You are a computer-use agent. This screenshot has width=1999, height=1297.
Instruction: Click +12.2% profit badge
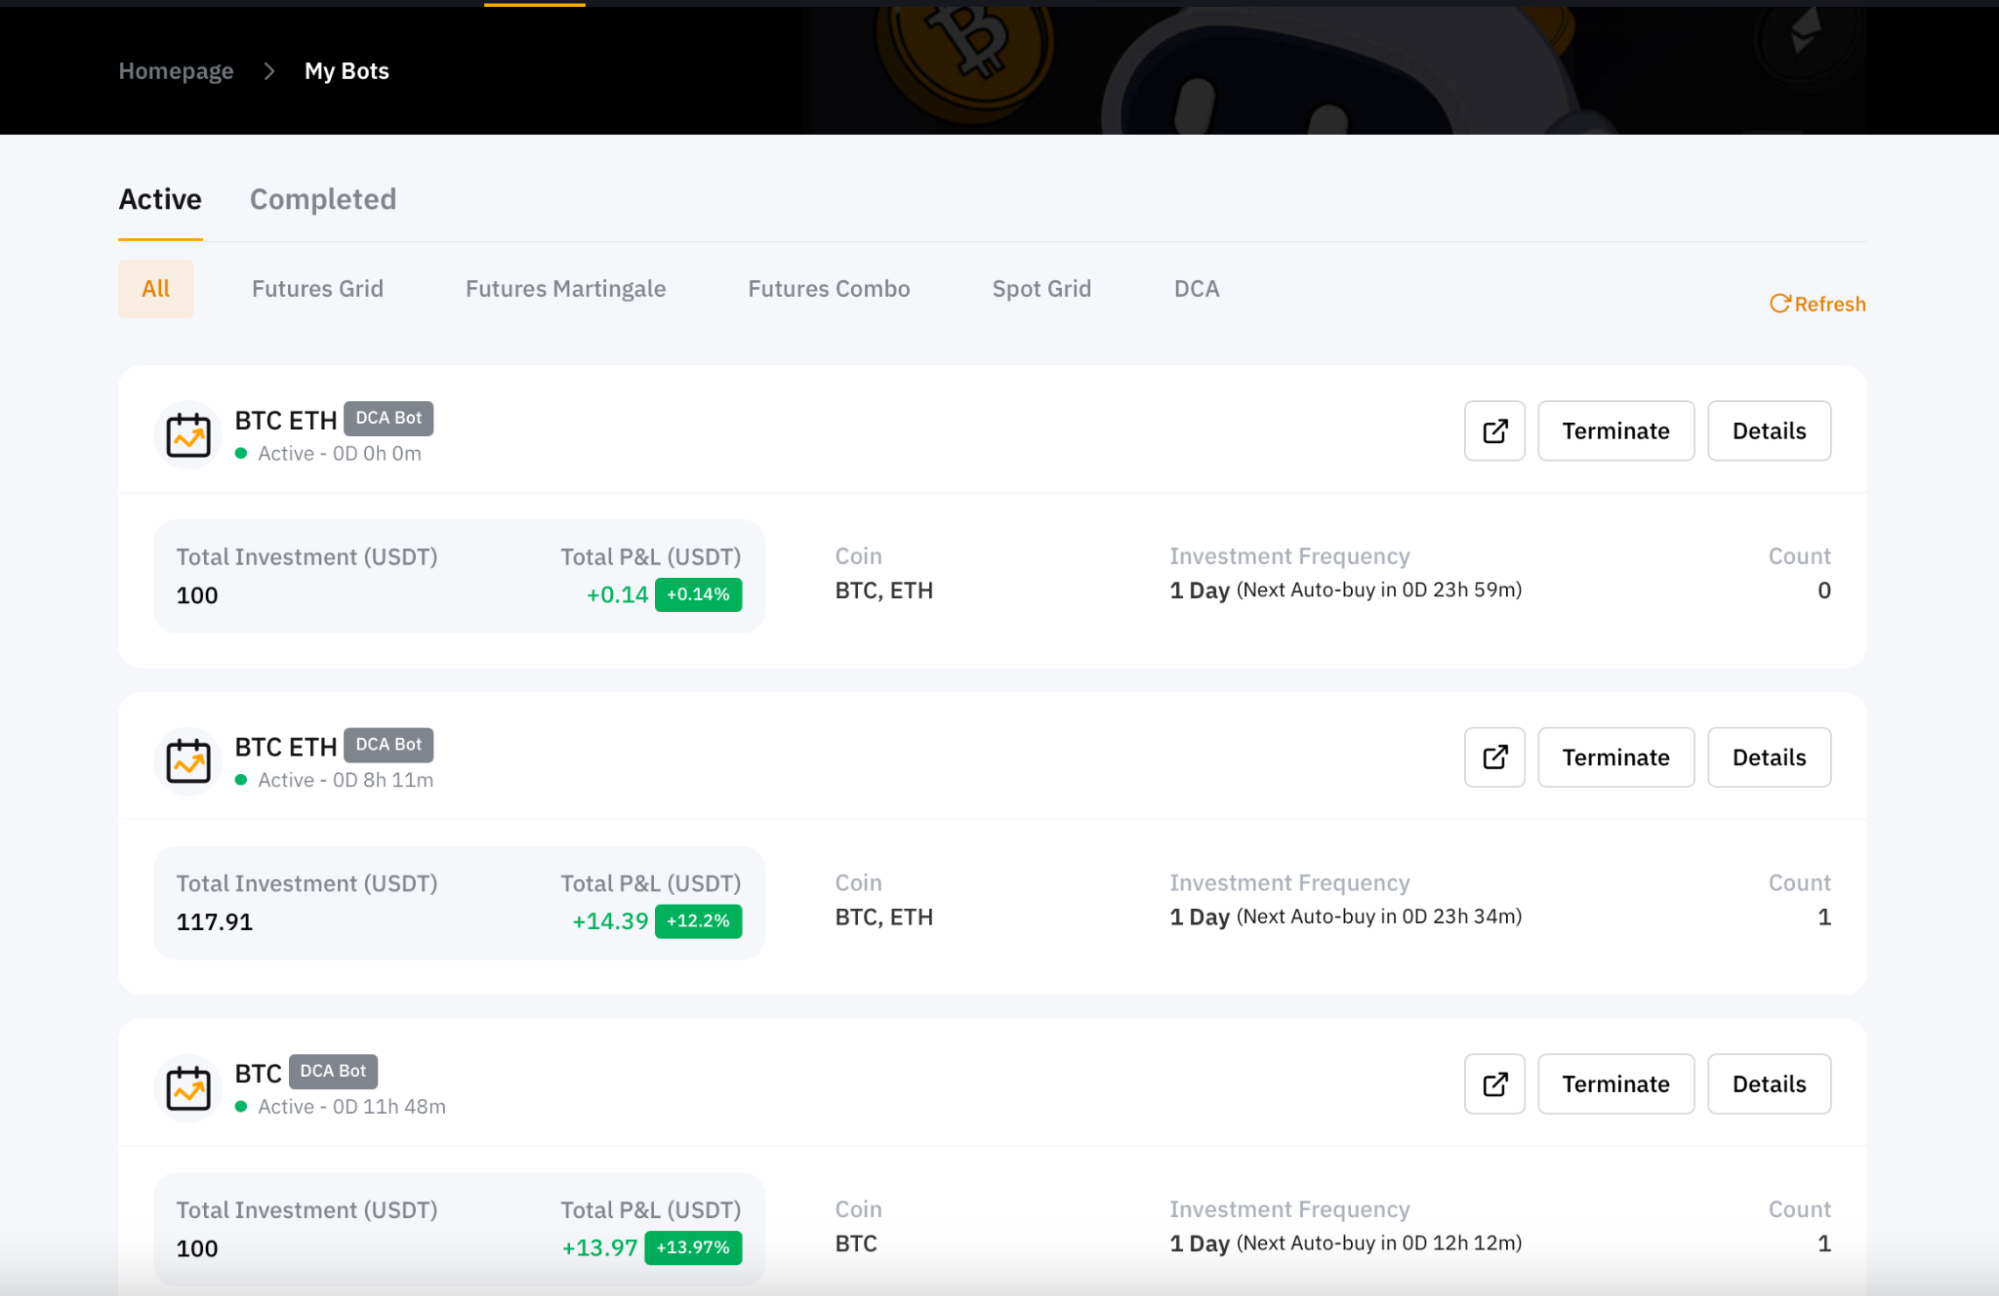(698, 921)
